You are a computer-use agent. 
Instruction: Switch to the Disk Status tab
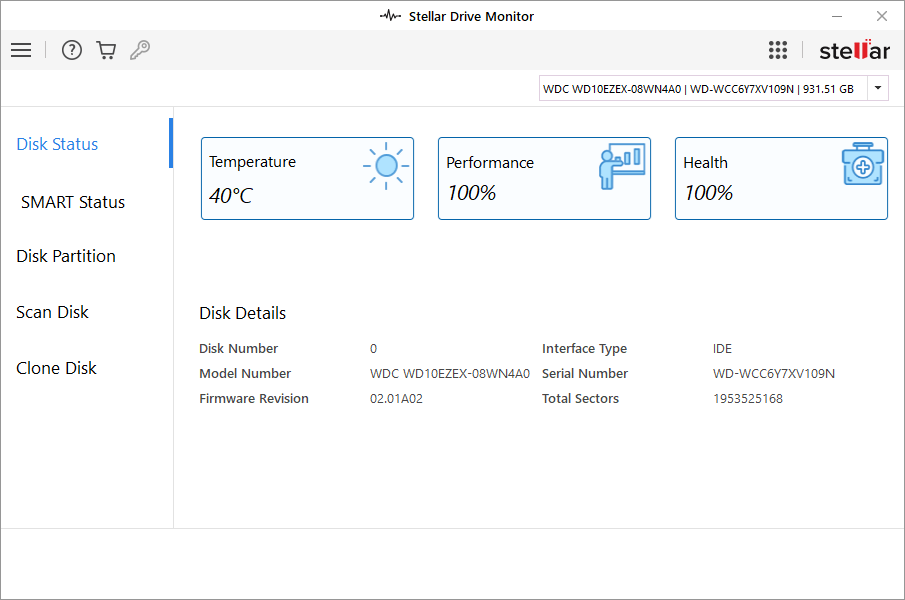[x=57, y=144]
